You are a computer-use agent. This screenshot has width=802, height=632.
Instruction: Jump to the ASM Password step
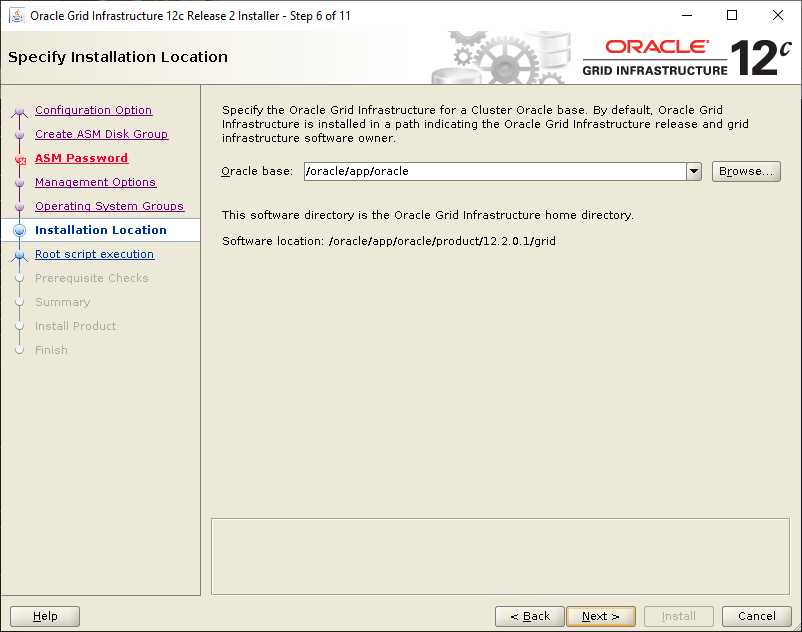(x=81, y=158)
